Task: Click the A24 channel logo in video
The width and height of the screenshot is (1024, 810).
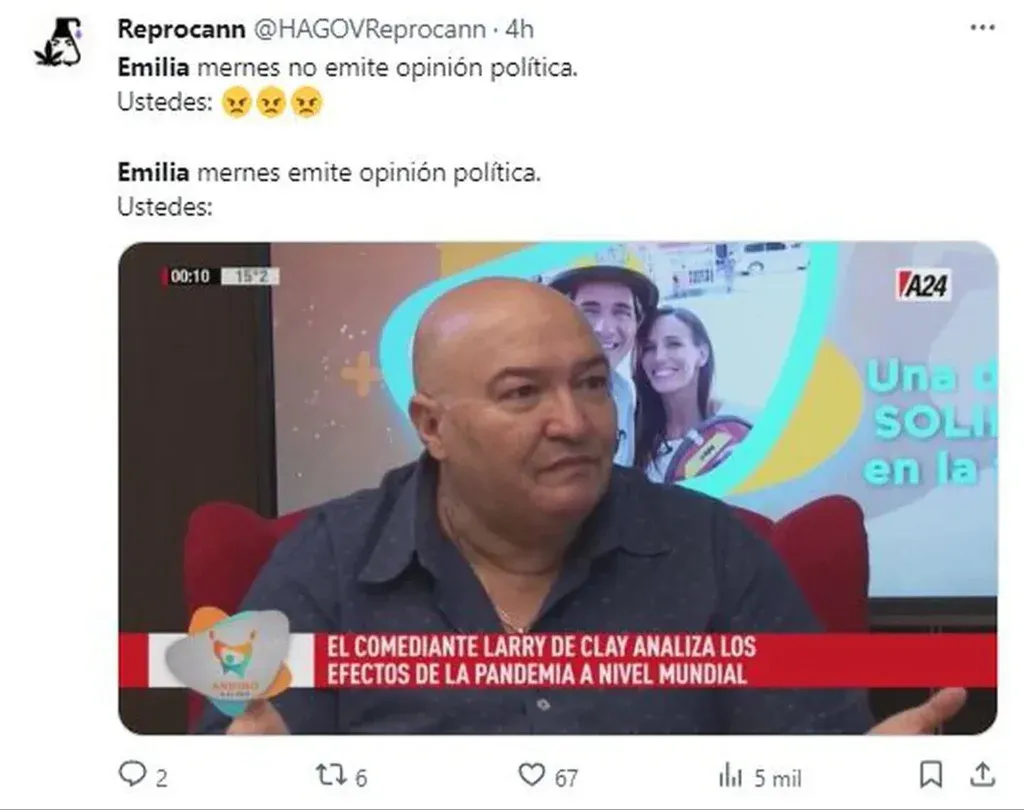Action: 924,285
